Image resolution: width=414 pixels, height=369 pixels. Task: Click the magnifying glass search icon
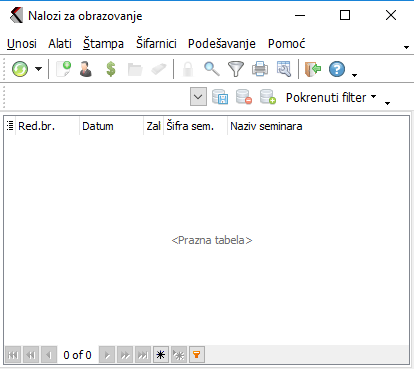pos(212,69)
